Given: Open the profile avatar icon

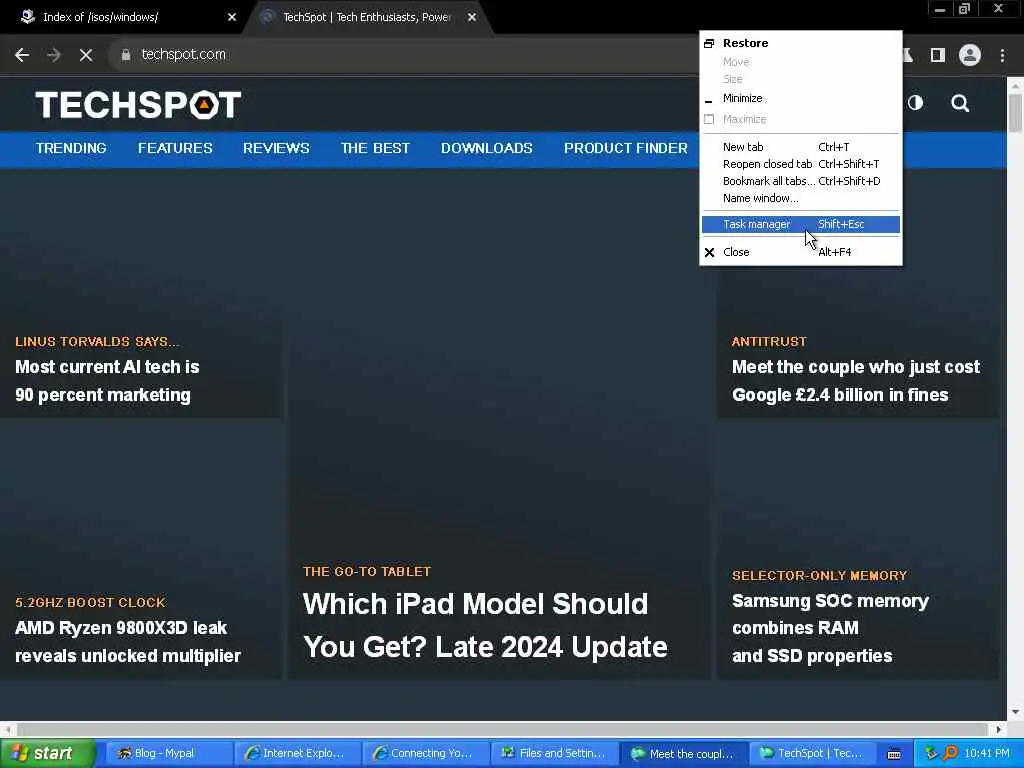Looking at the screenshot, I should click(970, 55).
